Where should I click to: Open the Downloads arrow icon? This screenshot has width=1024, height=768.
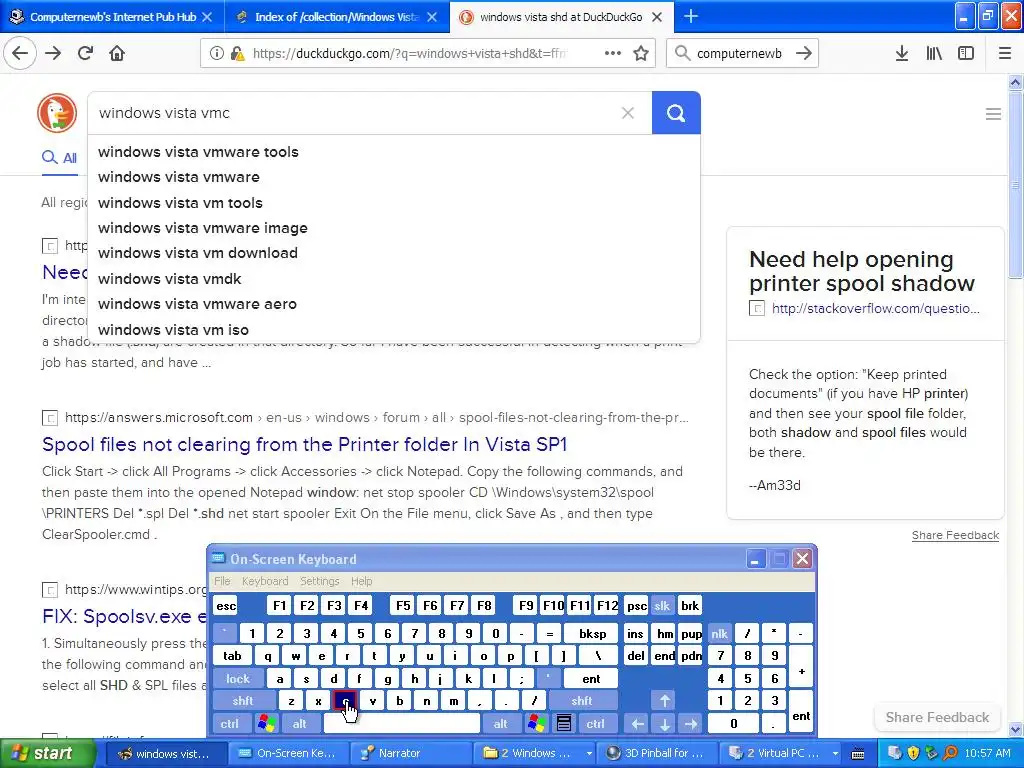[901, 54]
